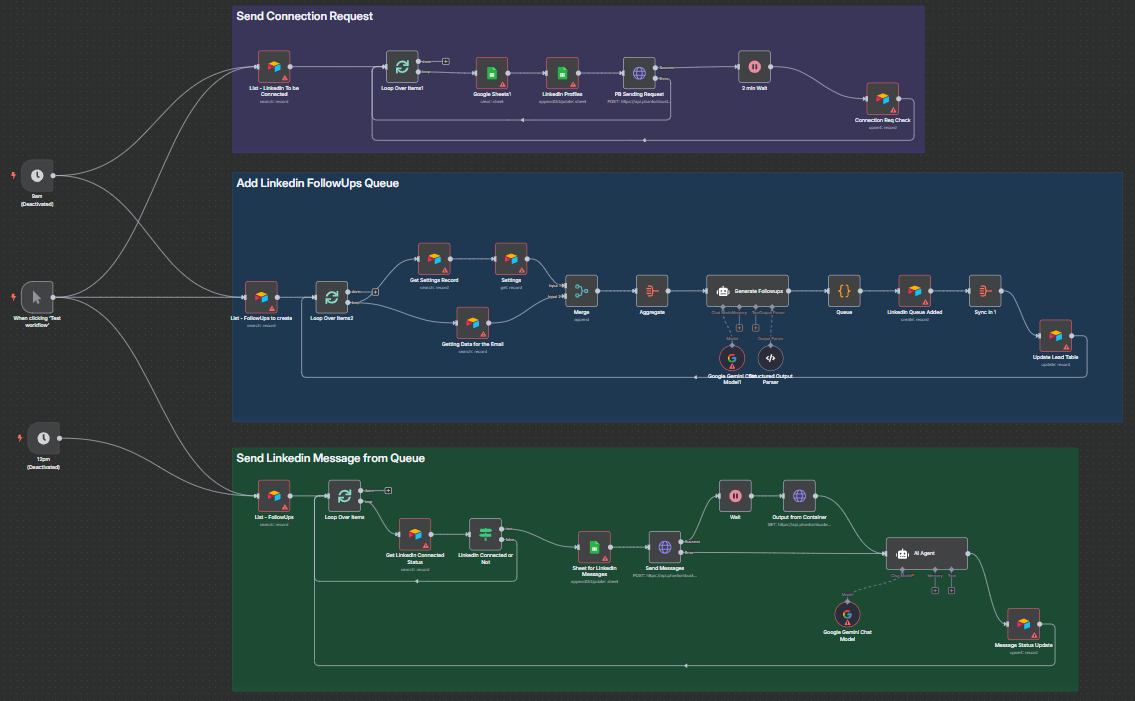Open the 'Google Gemini Chat Model1' sub-node

tap(732, 358)
